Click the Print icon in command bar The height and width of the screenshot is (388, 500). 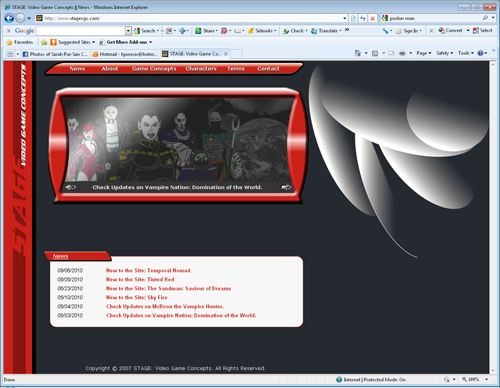tap(402, 53)
